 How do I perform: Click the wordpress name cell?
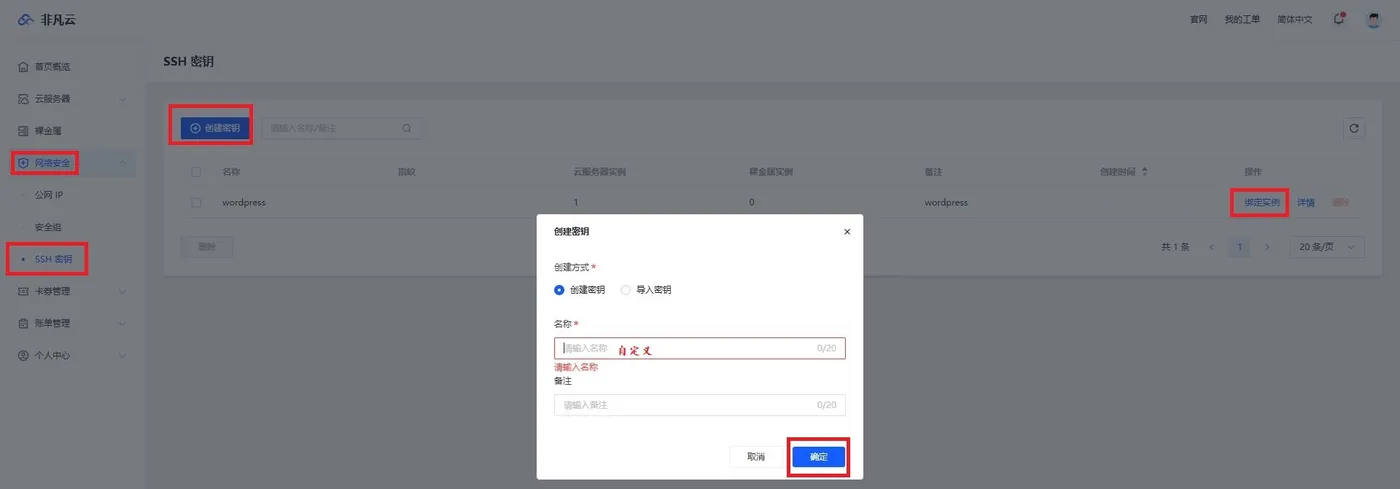point(244,202)
